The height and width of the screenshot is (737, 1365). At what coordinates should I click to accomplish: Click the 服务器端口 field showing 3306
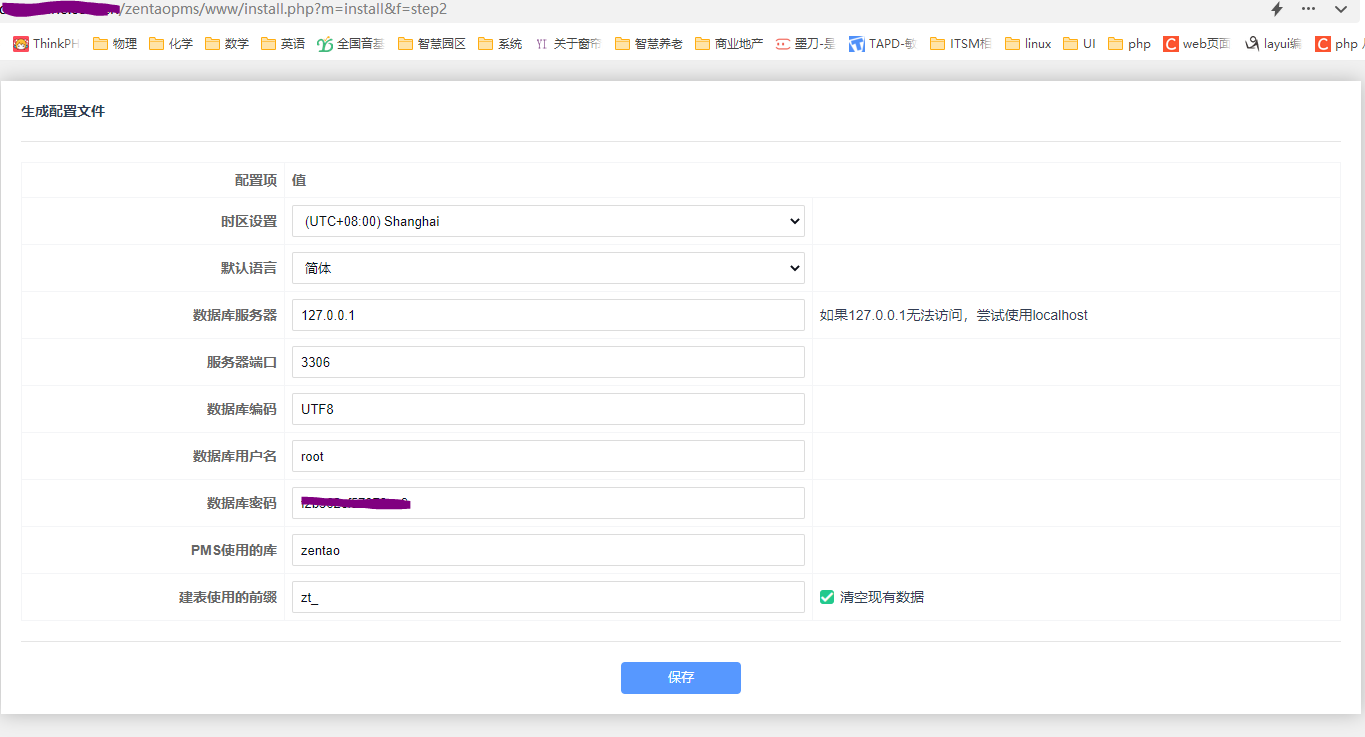tap(548, 362)
